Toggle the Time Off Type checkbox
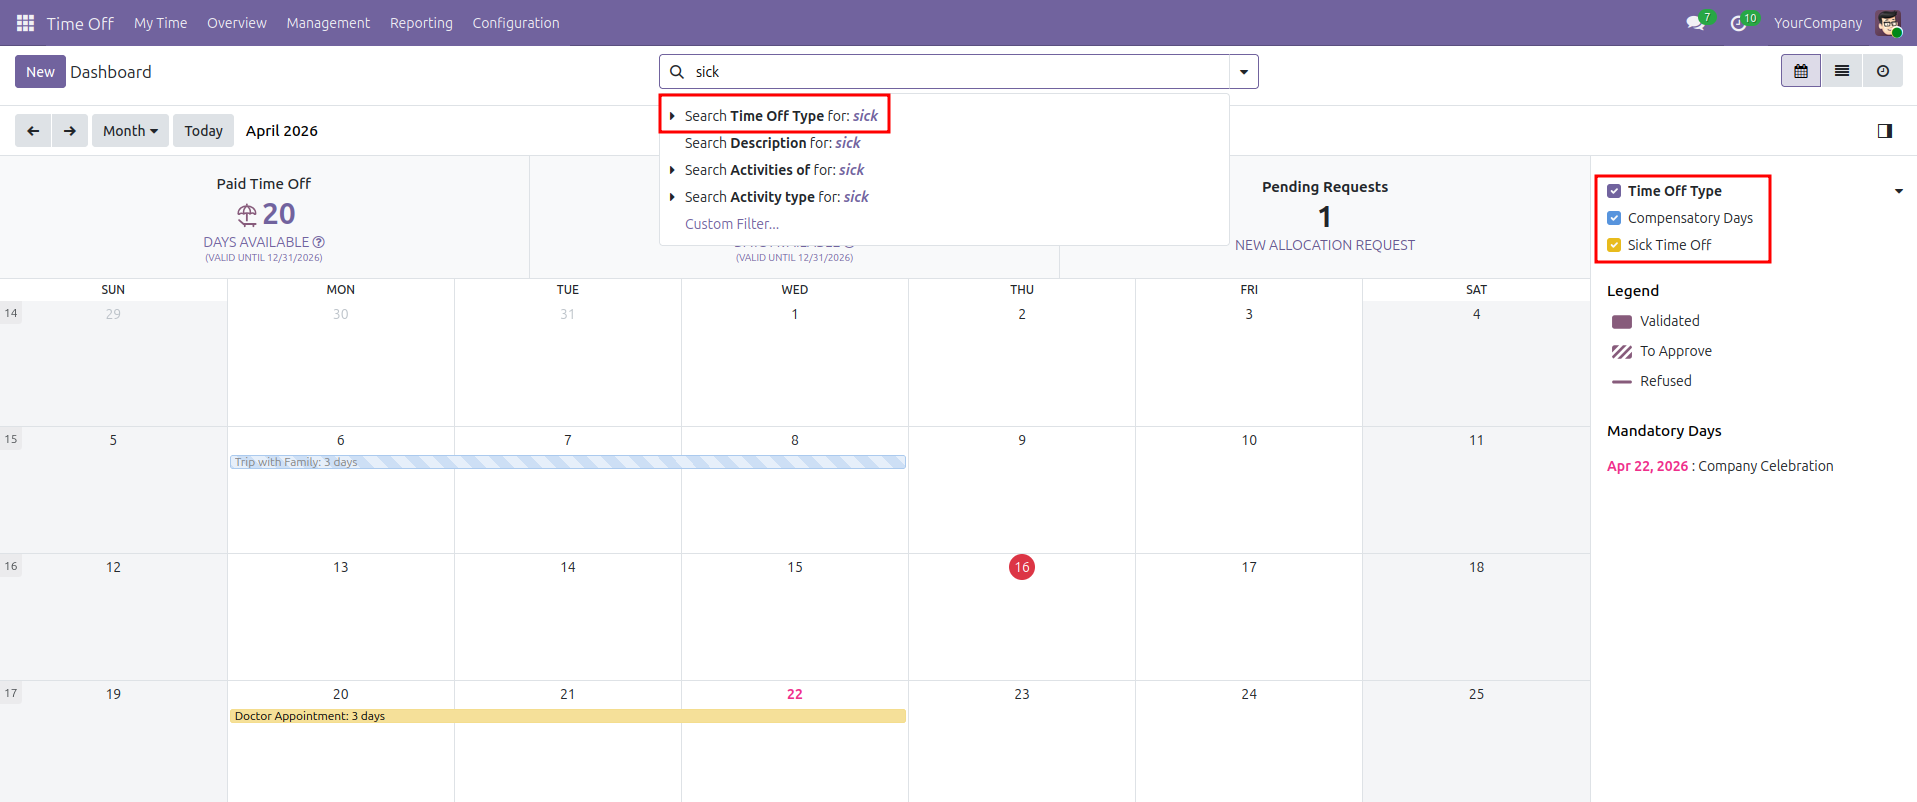This screenshot has height=802, width=1917. [1614, 191]
